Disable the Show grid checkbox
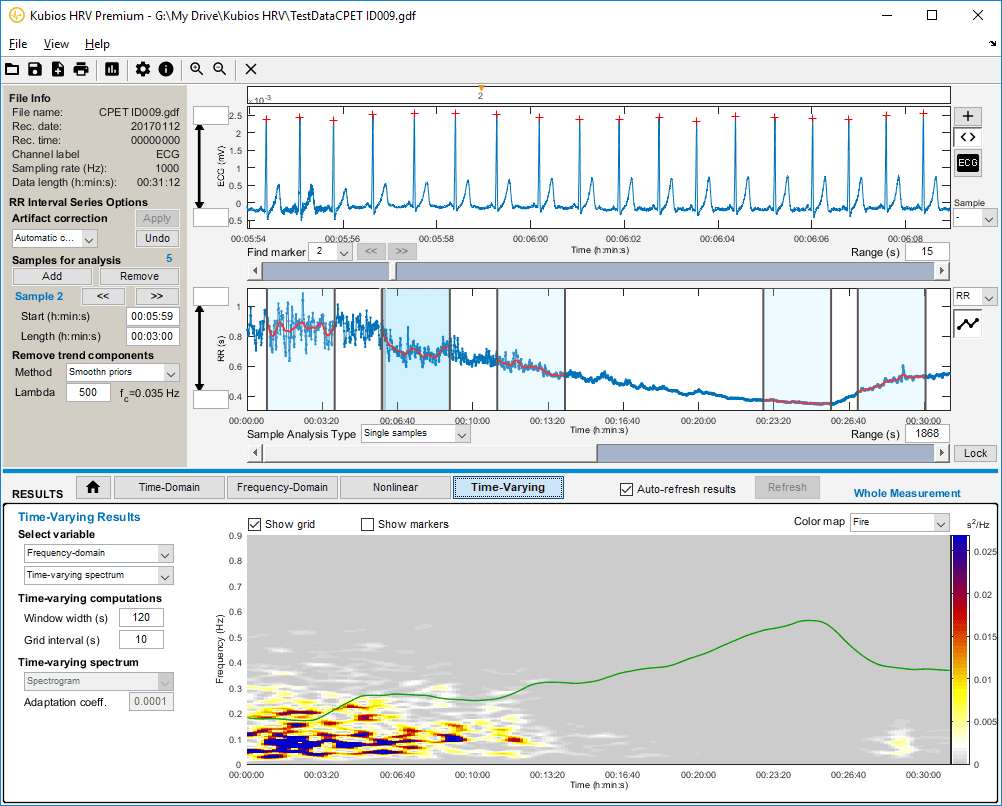The image size is (1002, 806). (x=254, y=524)
